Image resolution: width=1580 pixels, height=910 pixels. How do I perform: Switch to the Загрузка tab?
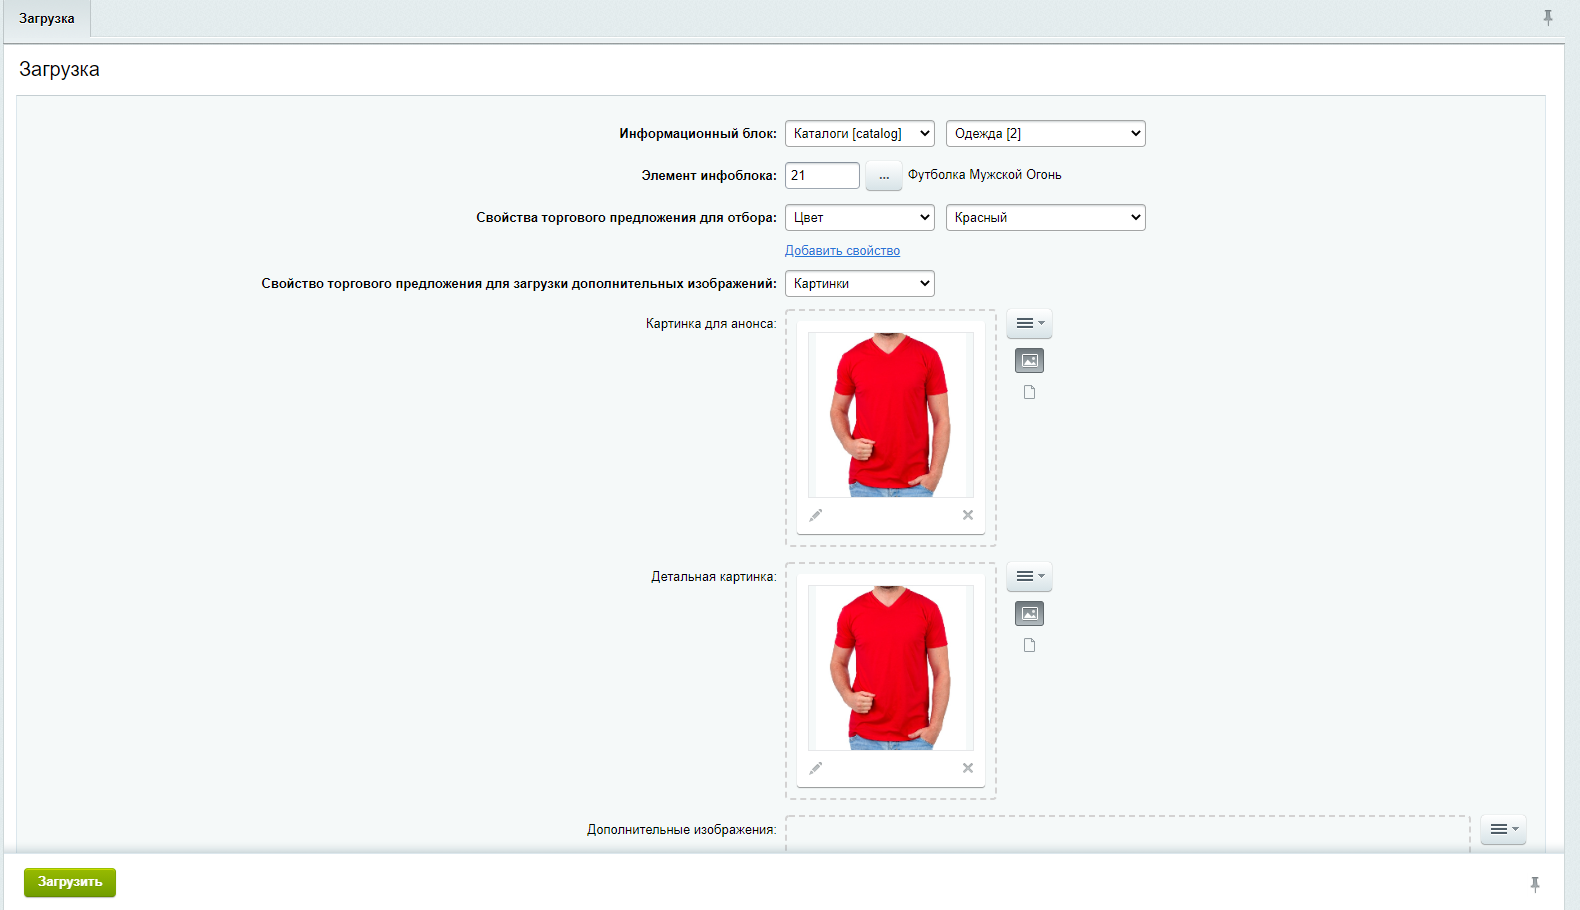click(47, 19)
